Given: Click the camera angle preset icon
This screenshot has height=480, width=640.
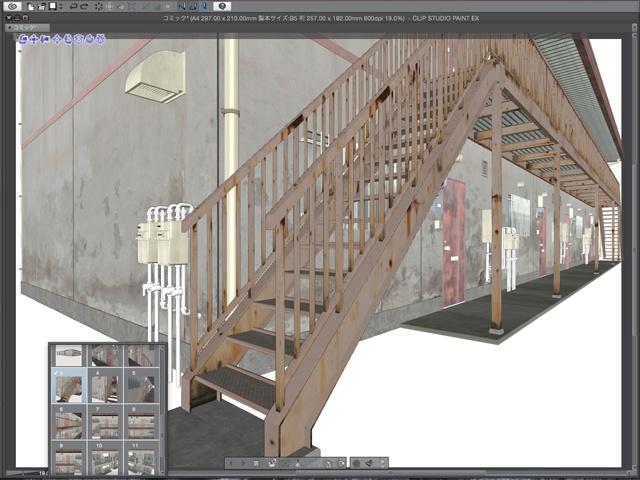Looking at the screenshot, I should [x=272, y=463].
